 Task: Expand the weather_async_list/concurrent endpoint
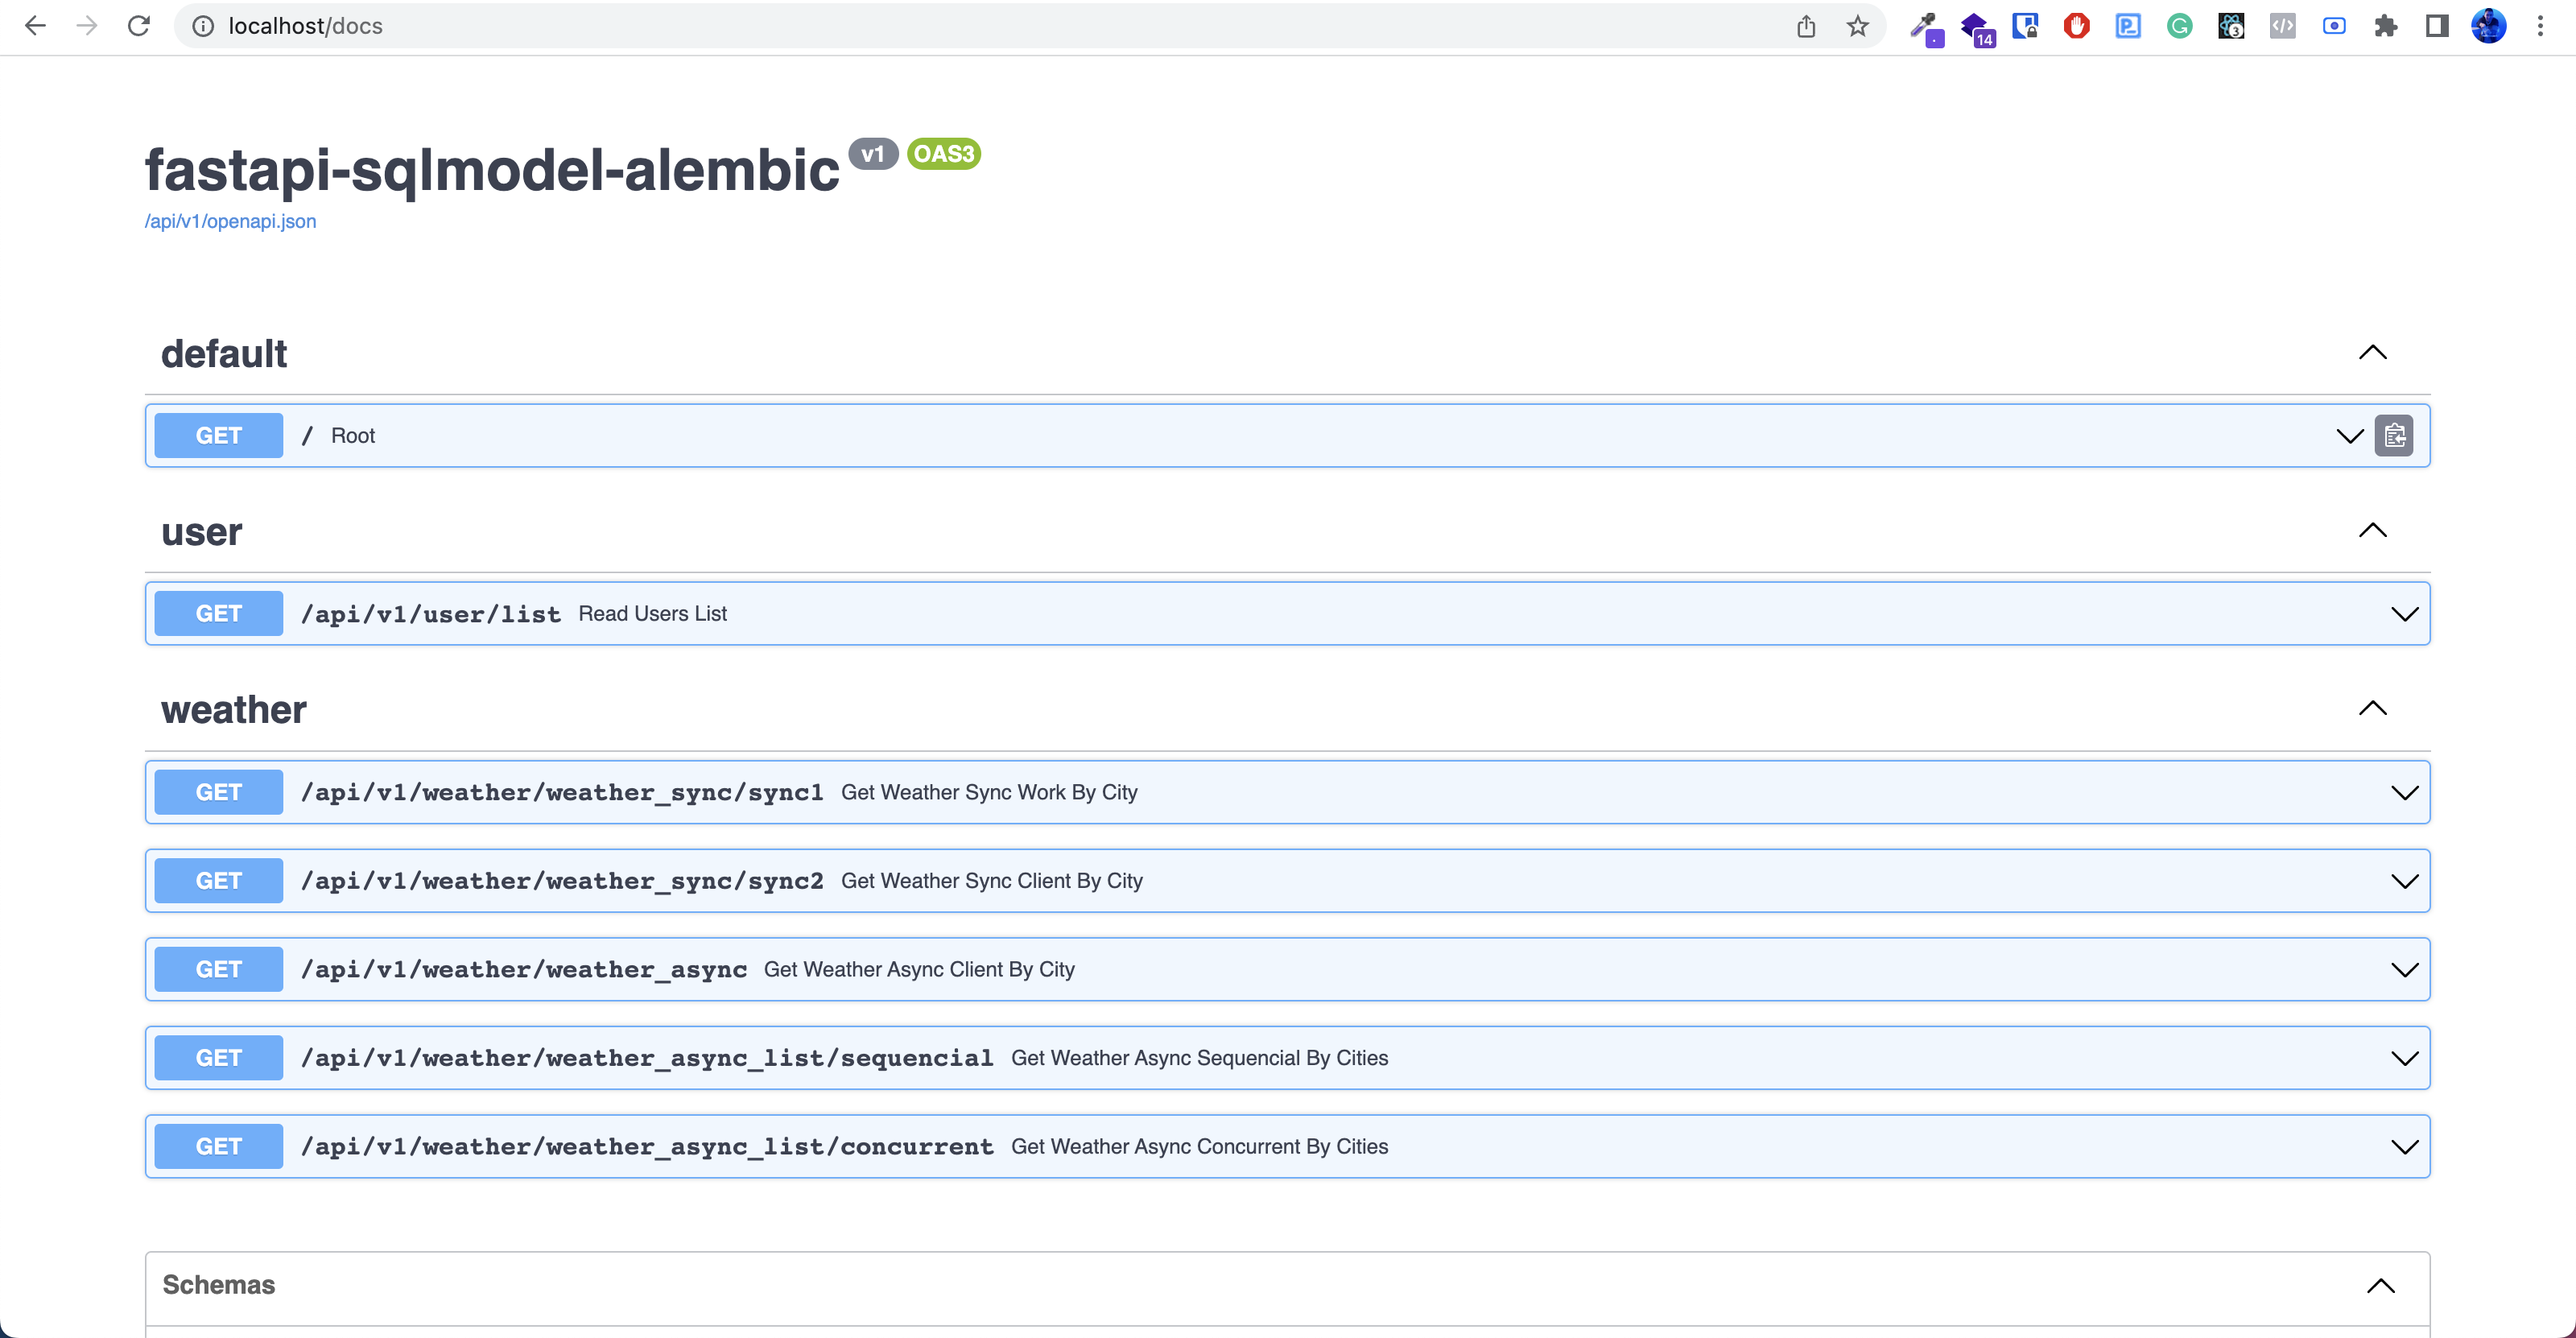point(2404,1147)
